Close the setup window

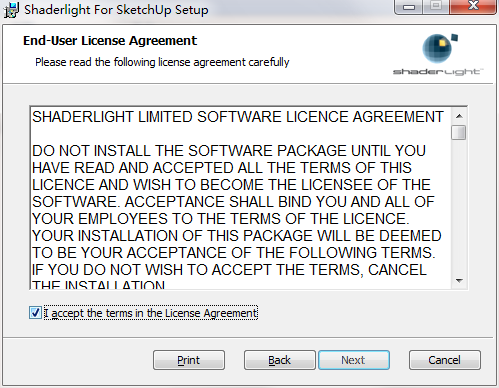473,6
